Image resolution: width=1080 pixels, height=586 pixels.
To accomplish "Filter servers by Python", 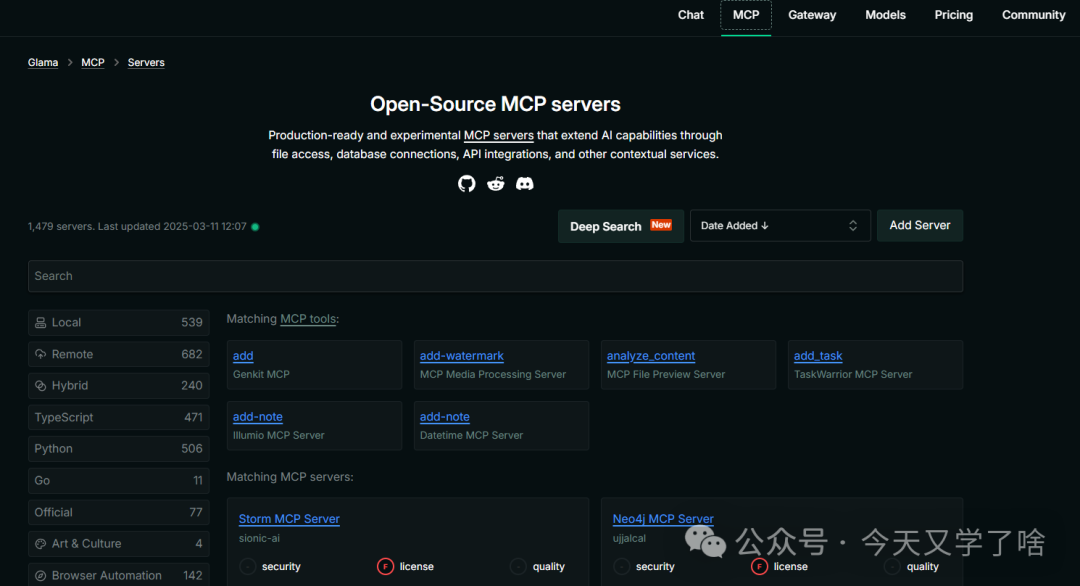I will [x=118, y=448].
